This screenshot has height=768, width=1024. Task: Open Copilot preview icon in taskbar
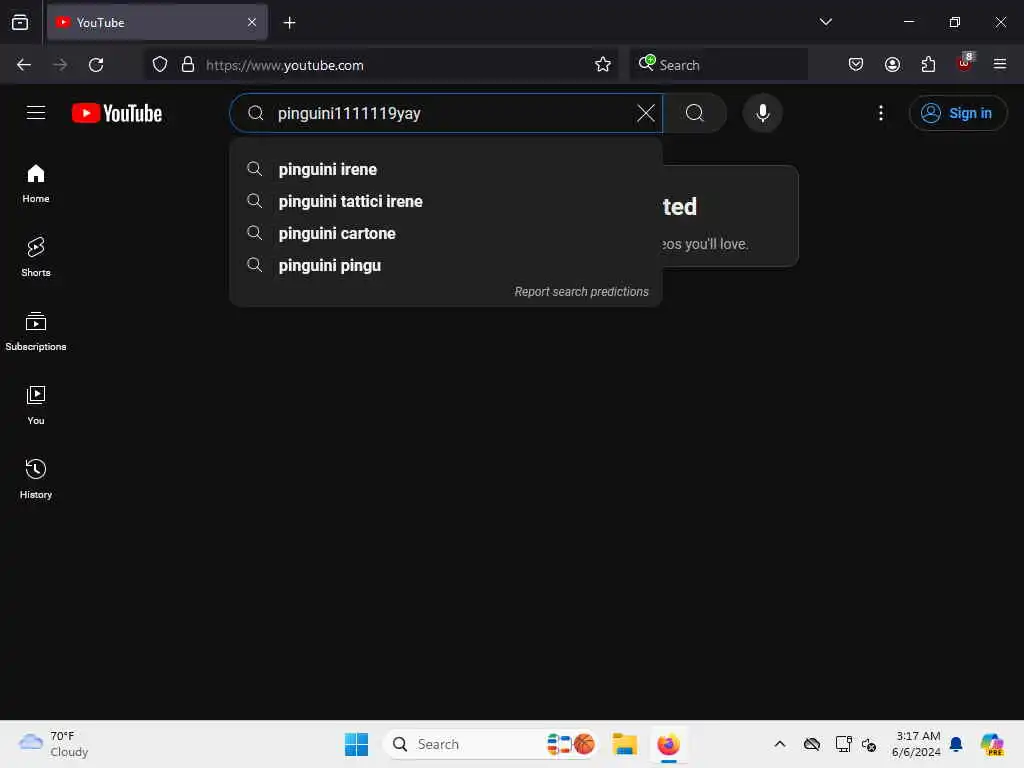click(992, 744)
